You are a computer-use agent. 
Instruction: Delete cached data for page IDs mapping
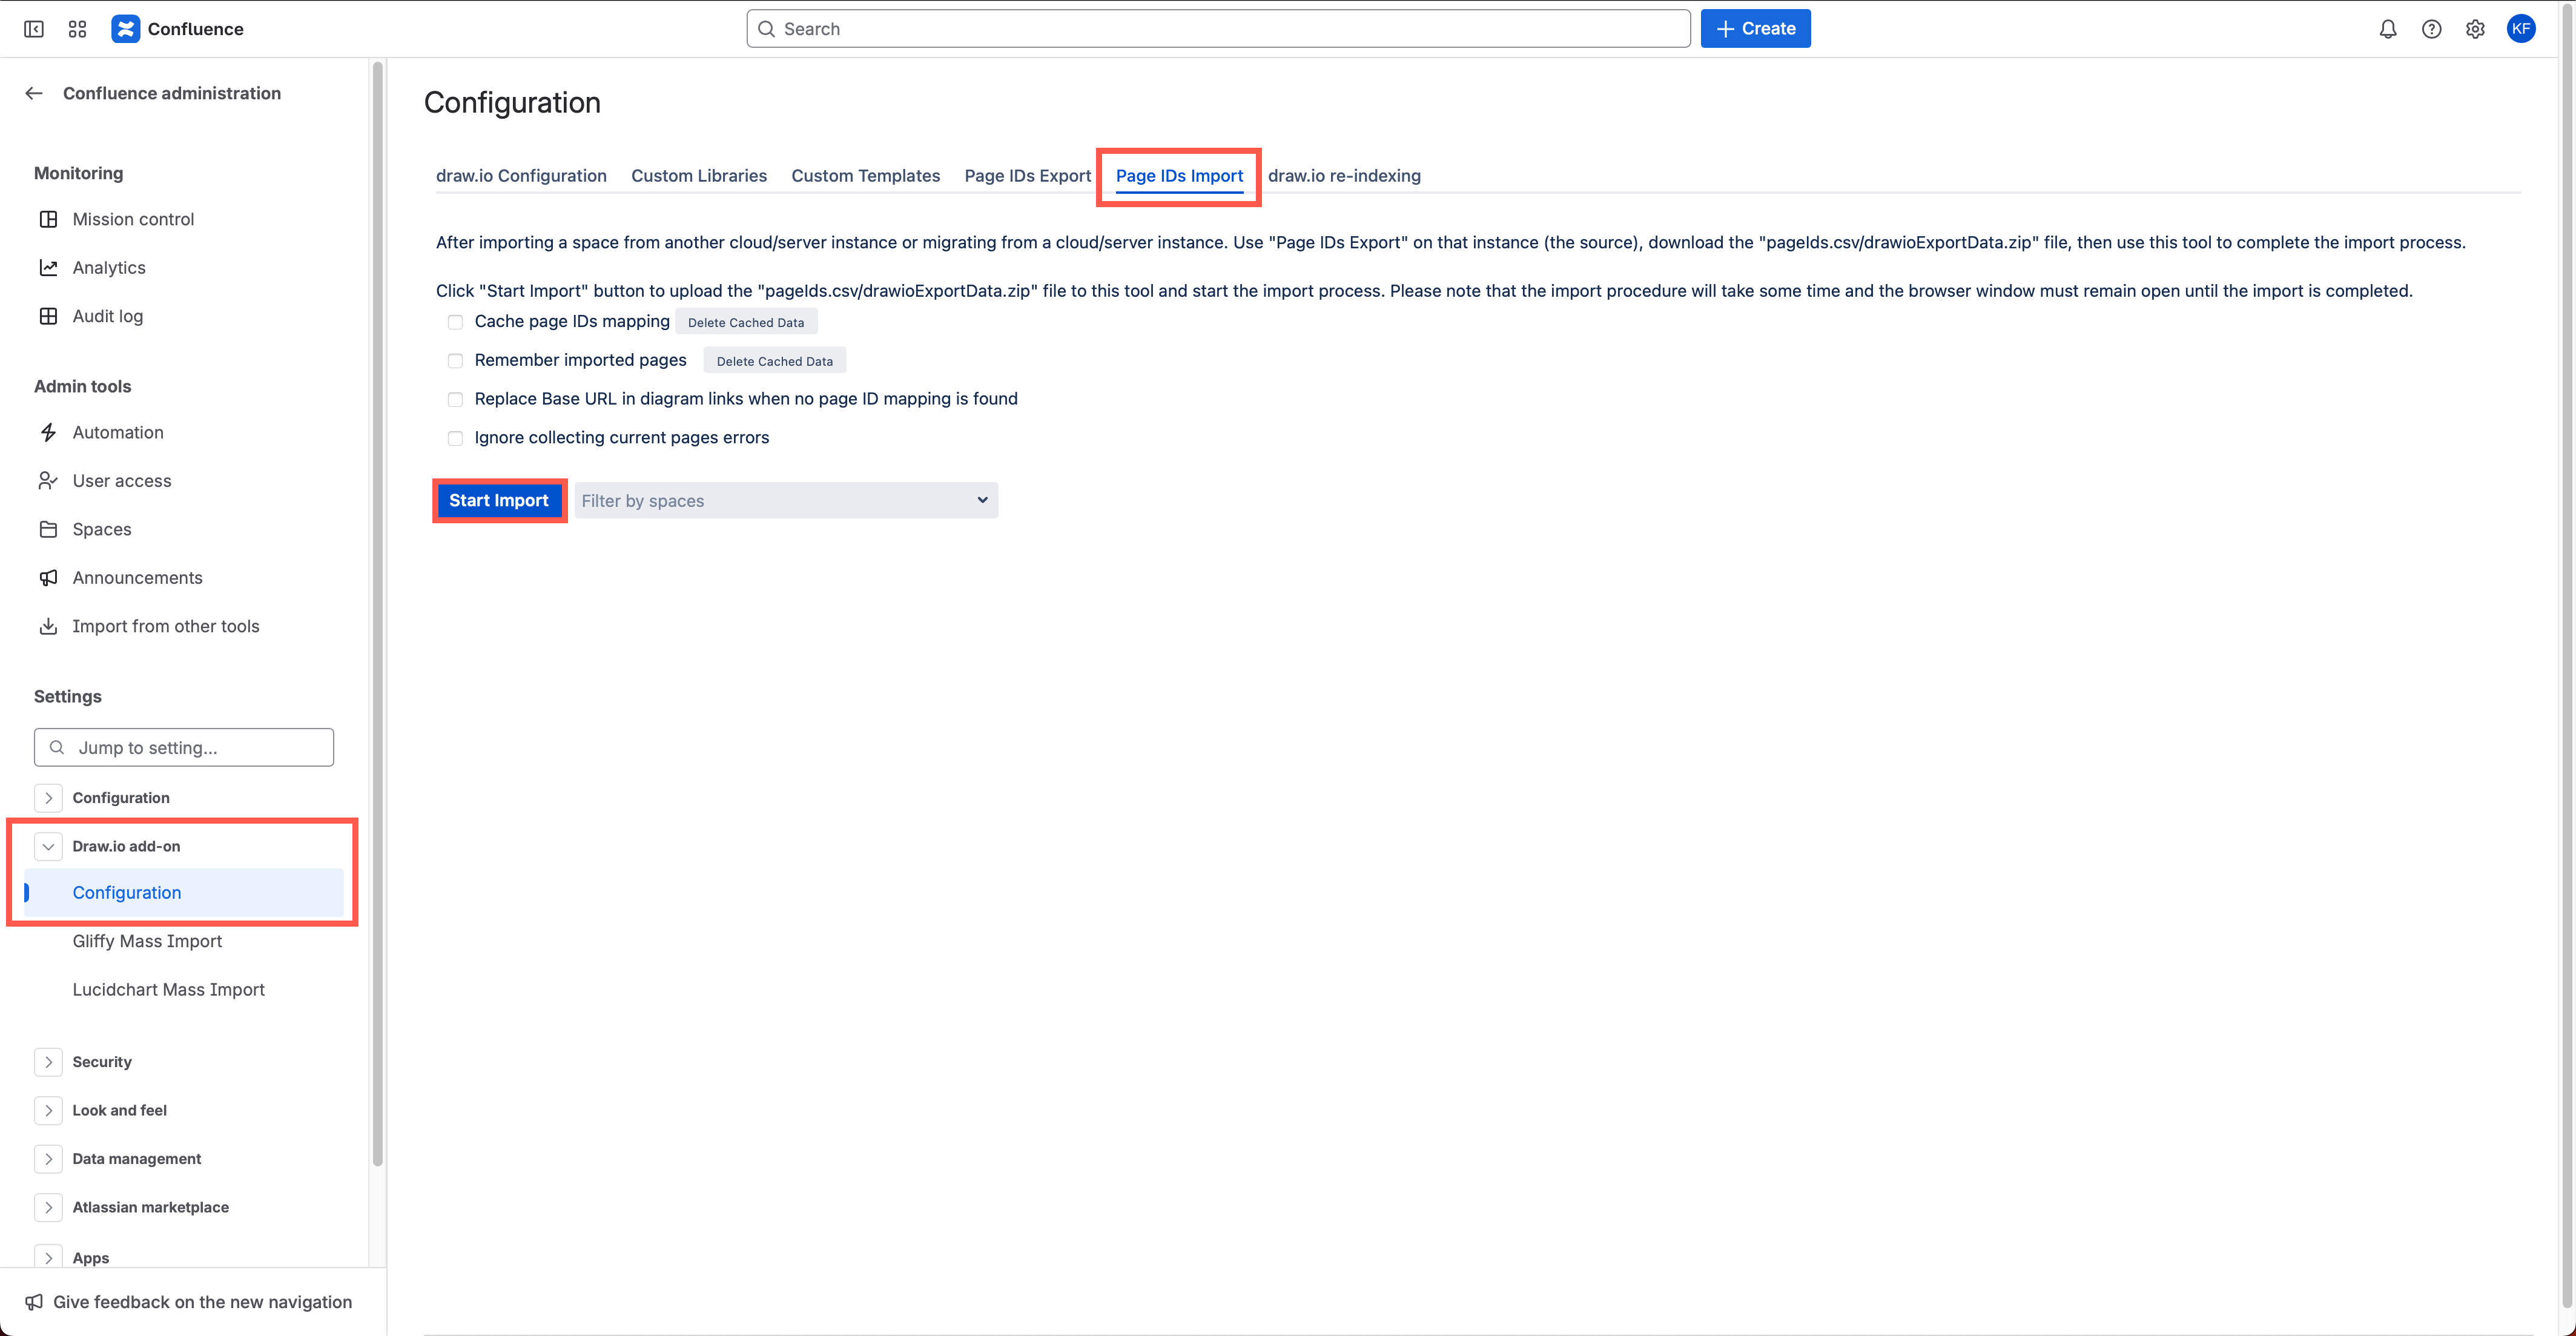coord(746,321)
